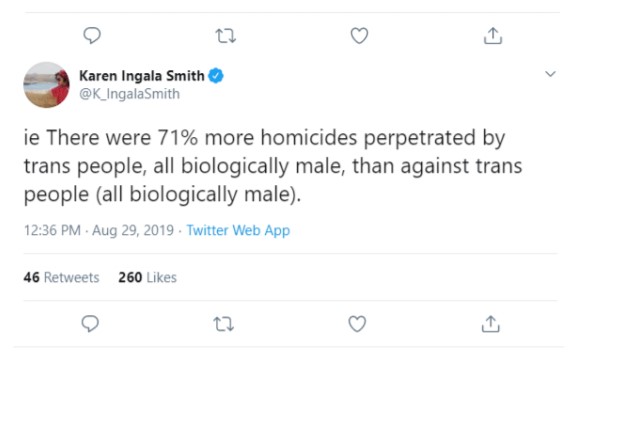View the 46 Retweets list
618x429 pixels.
pyautogui.click(x=61, y=277)
